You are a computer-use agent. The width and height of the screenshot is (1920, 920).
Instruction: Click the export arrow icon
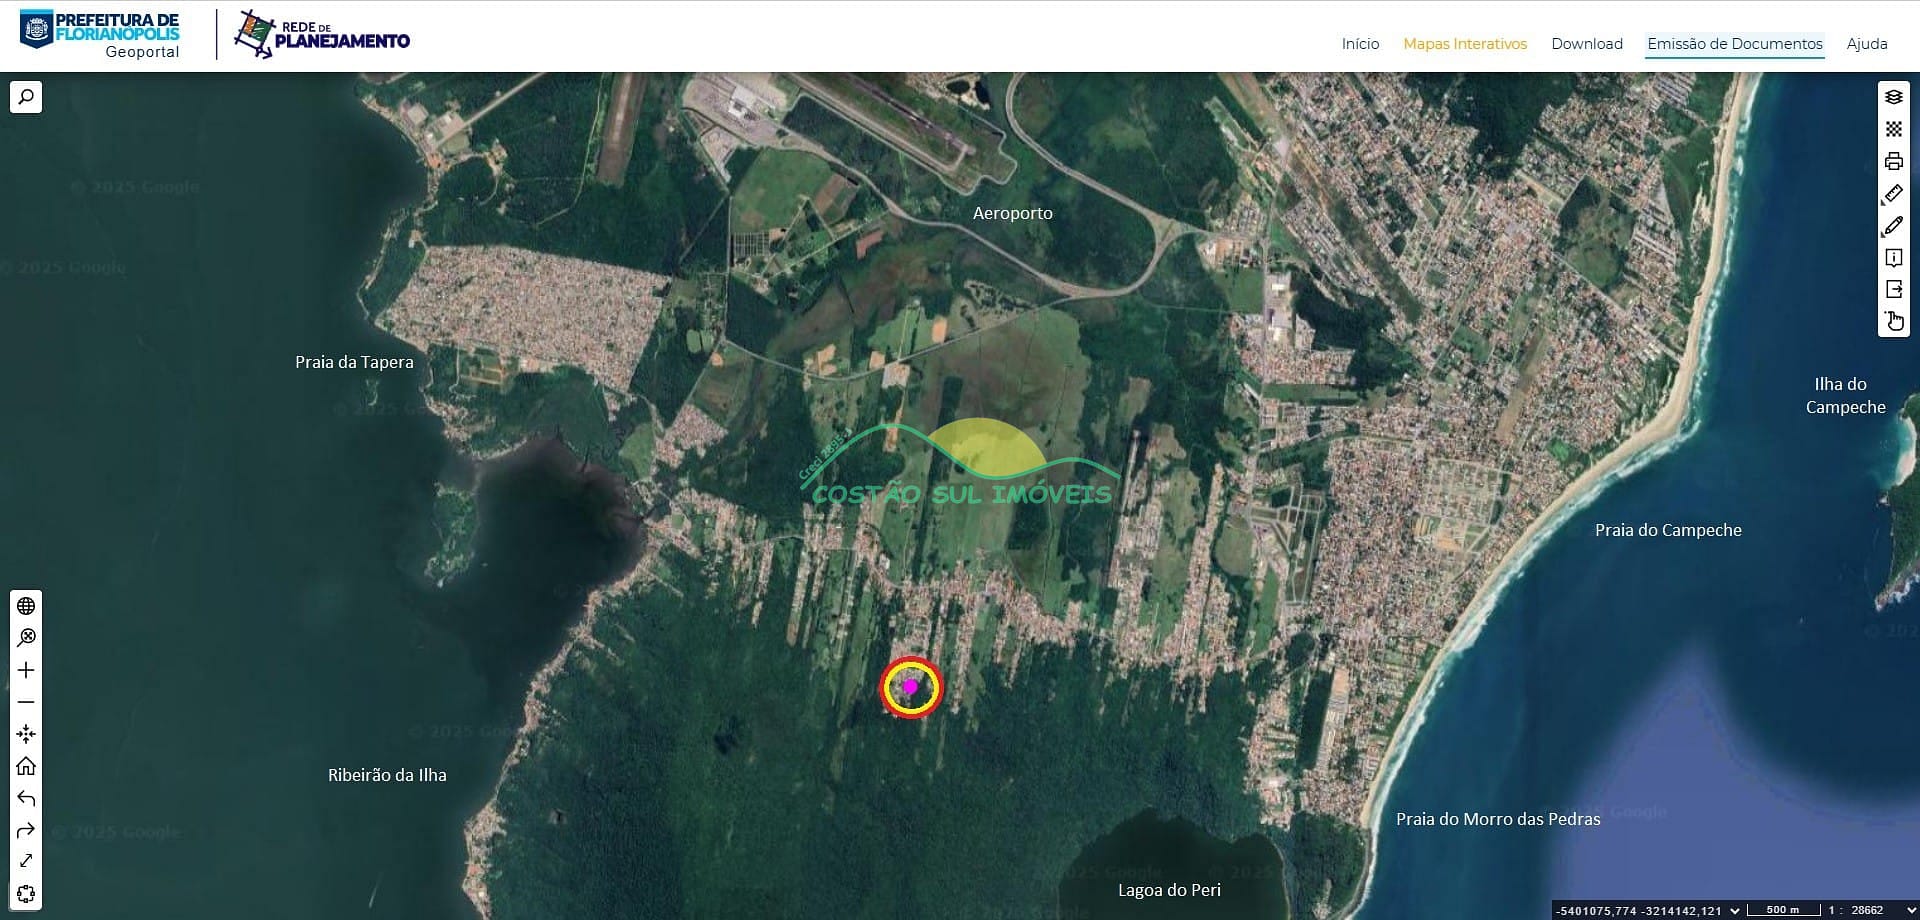(1893, 289)
